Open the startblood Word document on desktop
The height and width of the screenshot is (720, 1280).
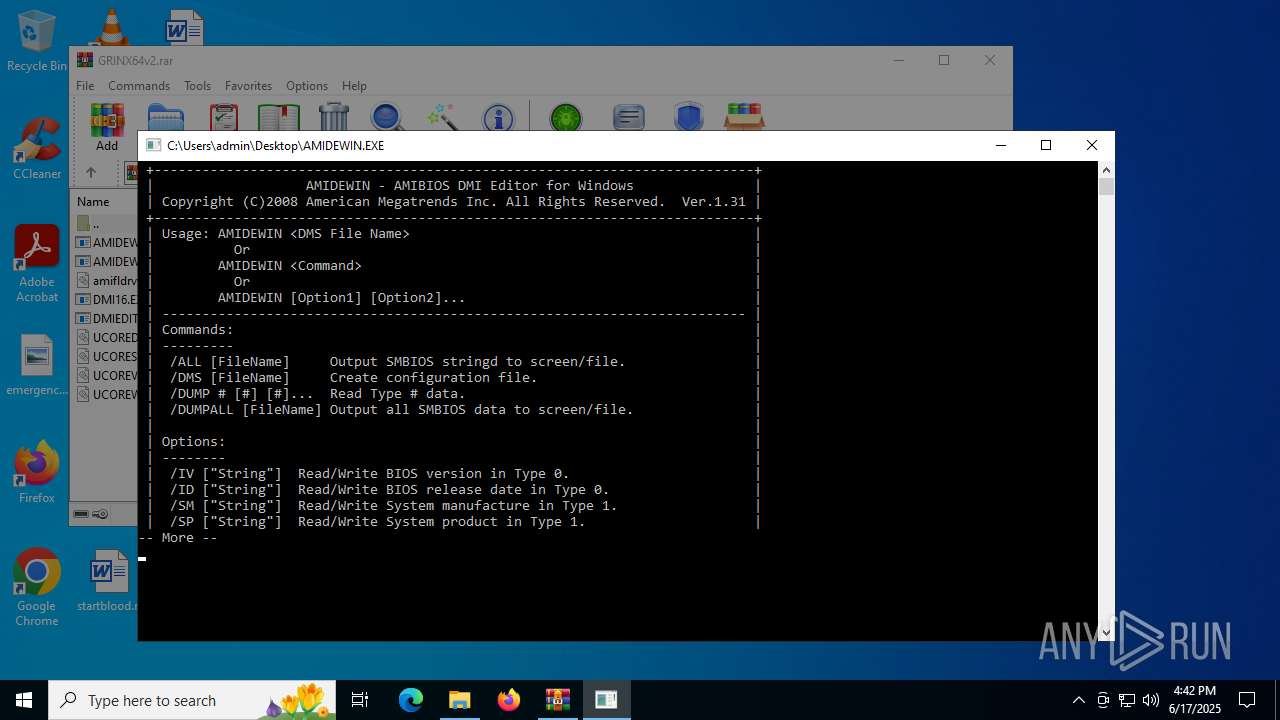tap(107, 580)
